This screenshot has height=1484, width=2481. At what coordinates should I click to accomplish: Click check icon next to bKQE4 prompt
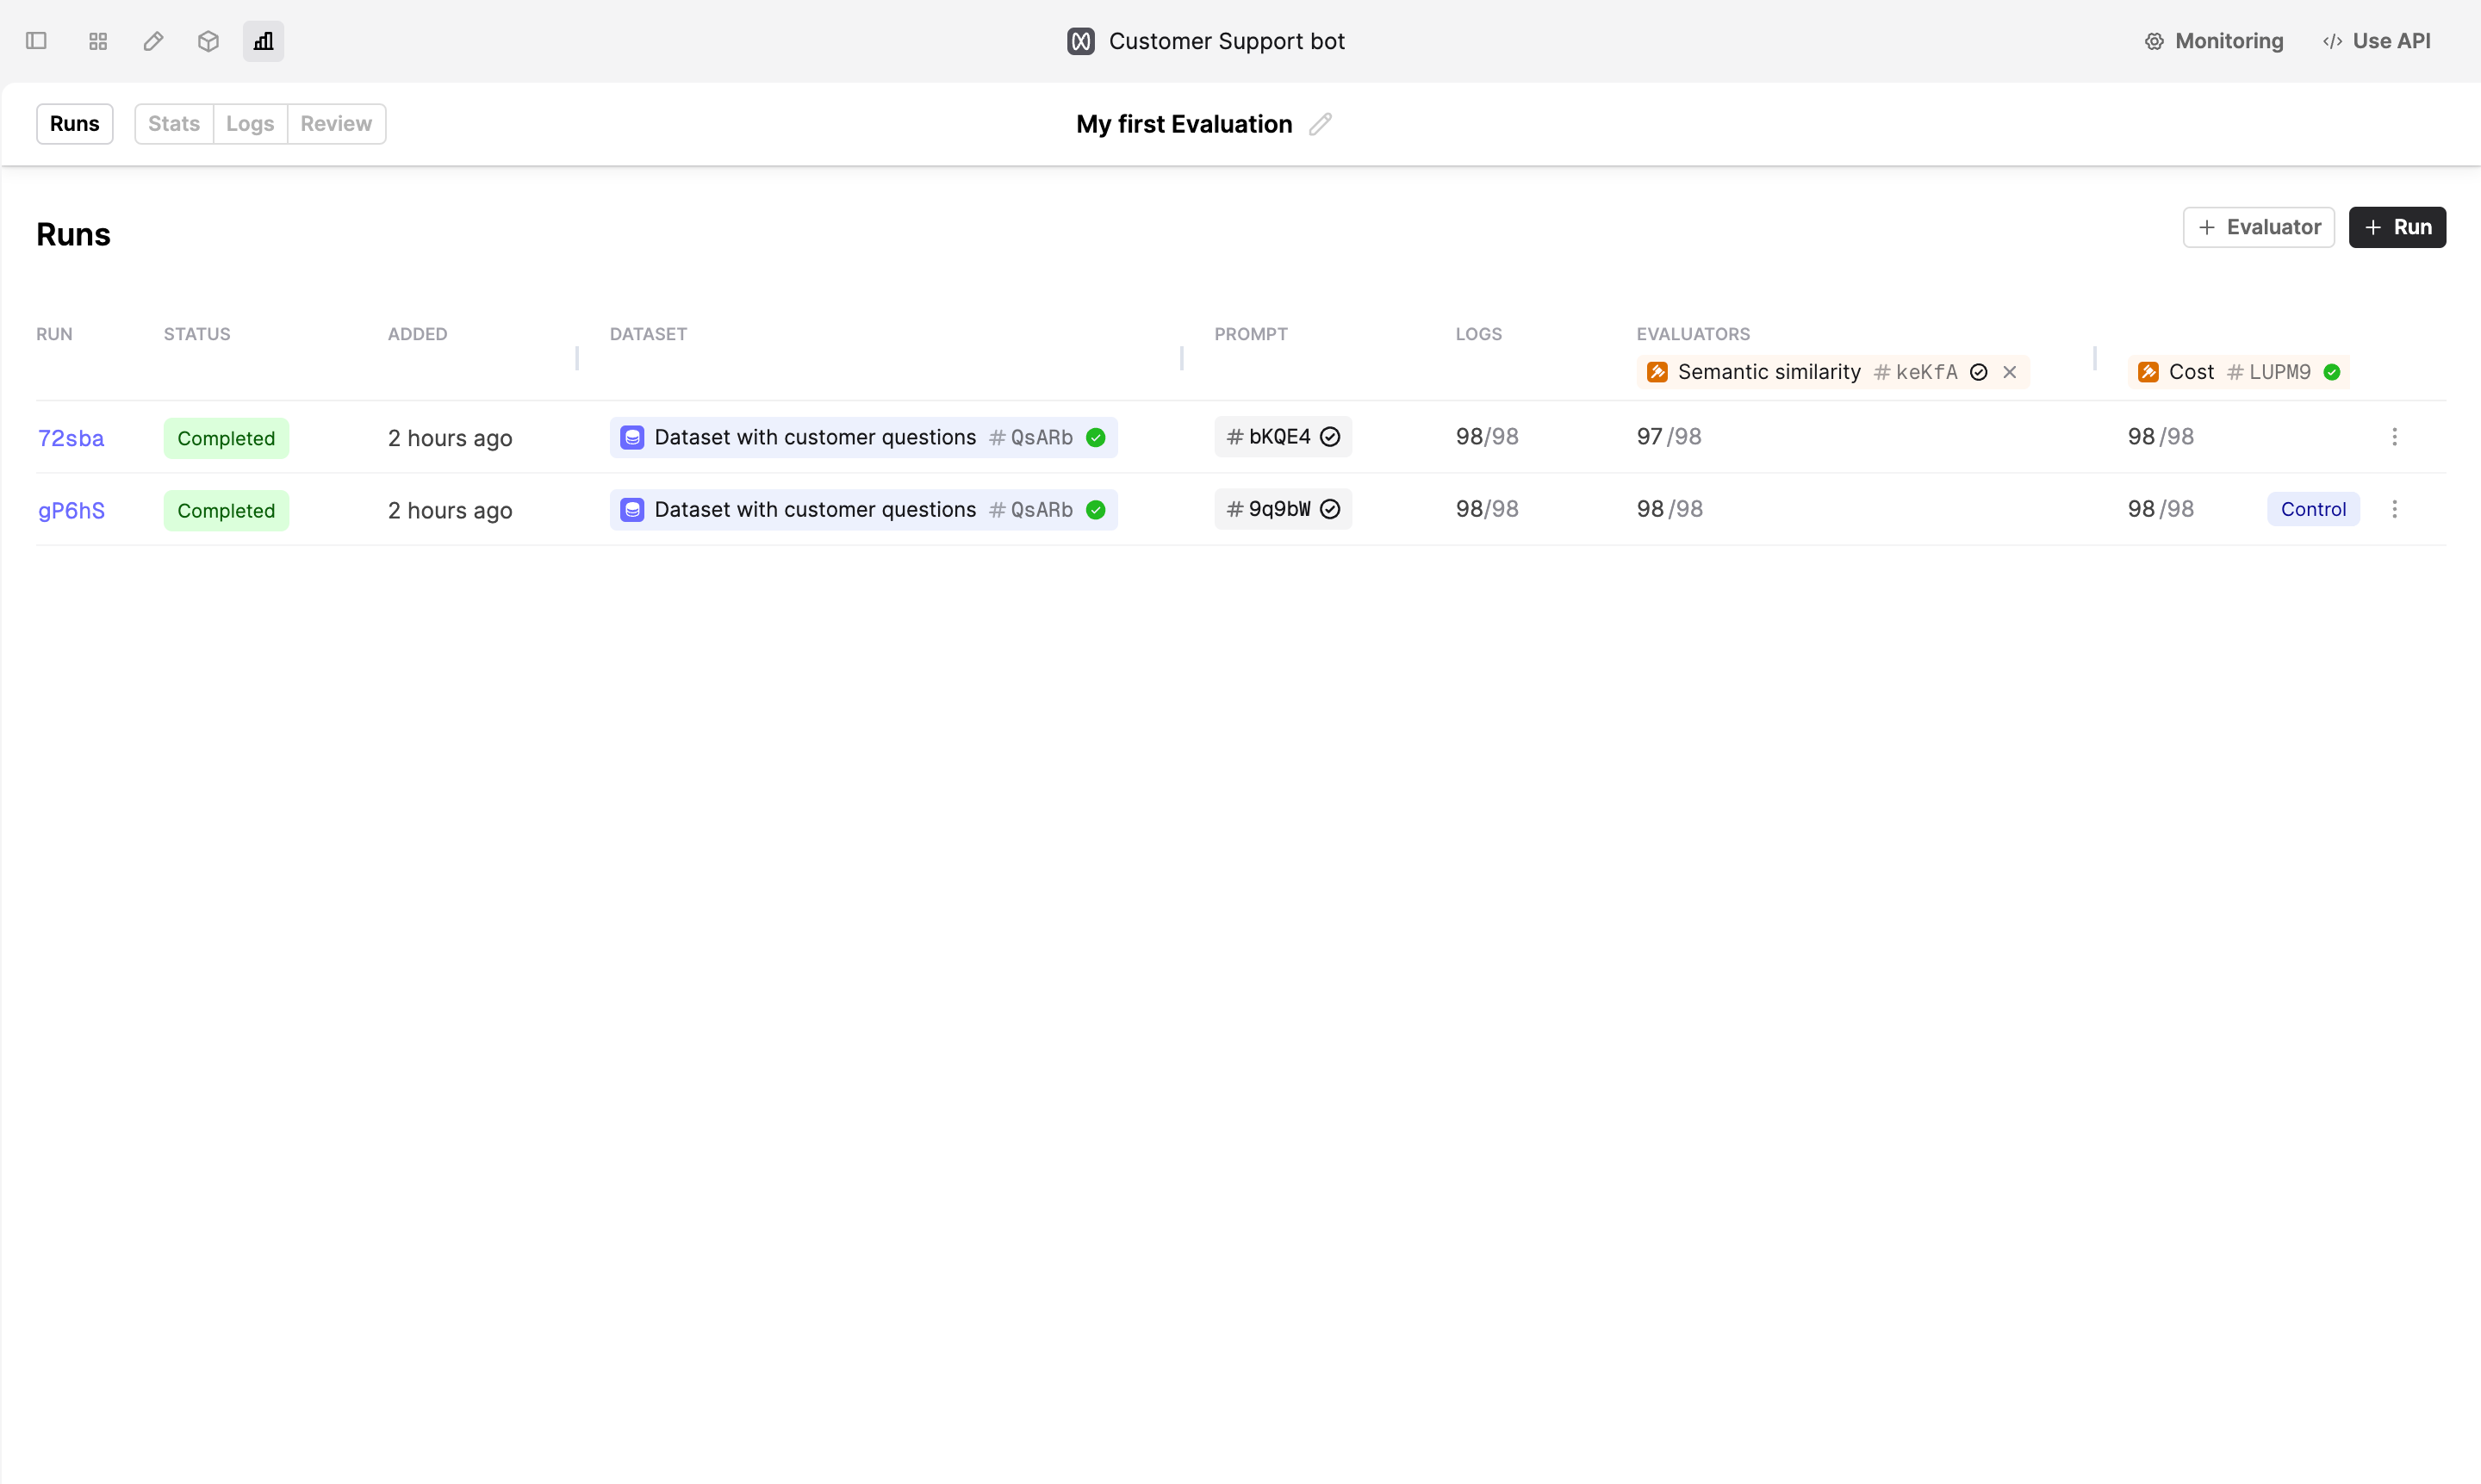(x=1330, y=436)
